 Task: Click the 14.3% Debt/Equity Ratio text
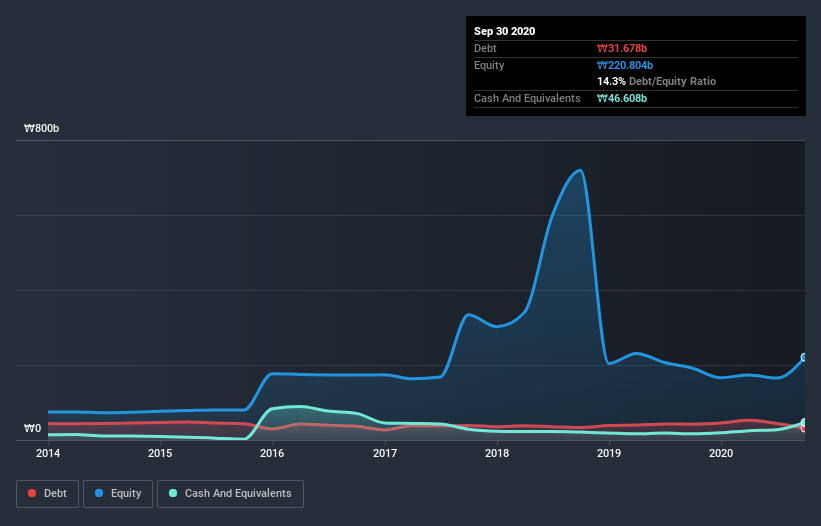(x=657, y=82)
